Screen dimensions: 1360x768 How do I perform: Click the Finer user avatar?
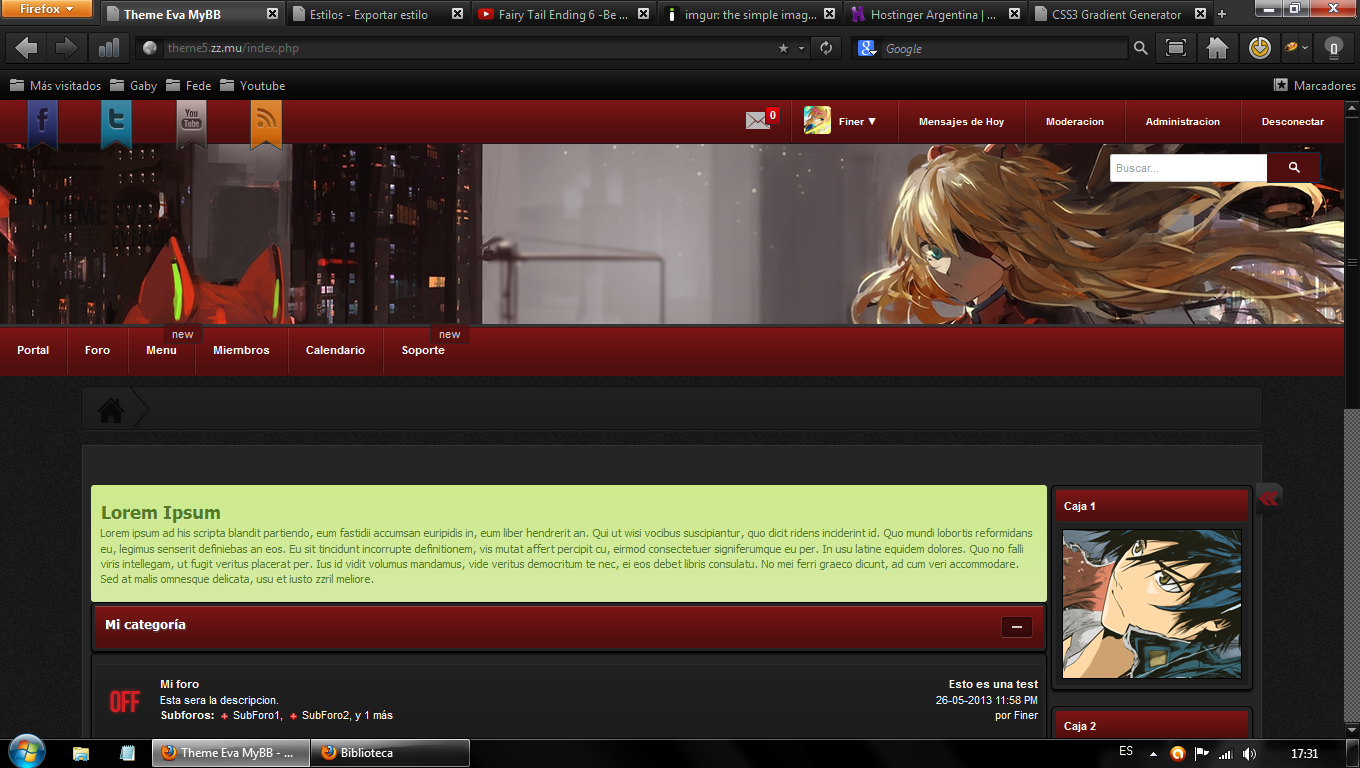click(x=817, y=121)
